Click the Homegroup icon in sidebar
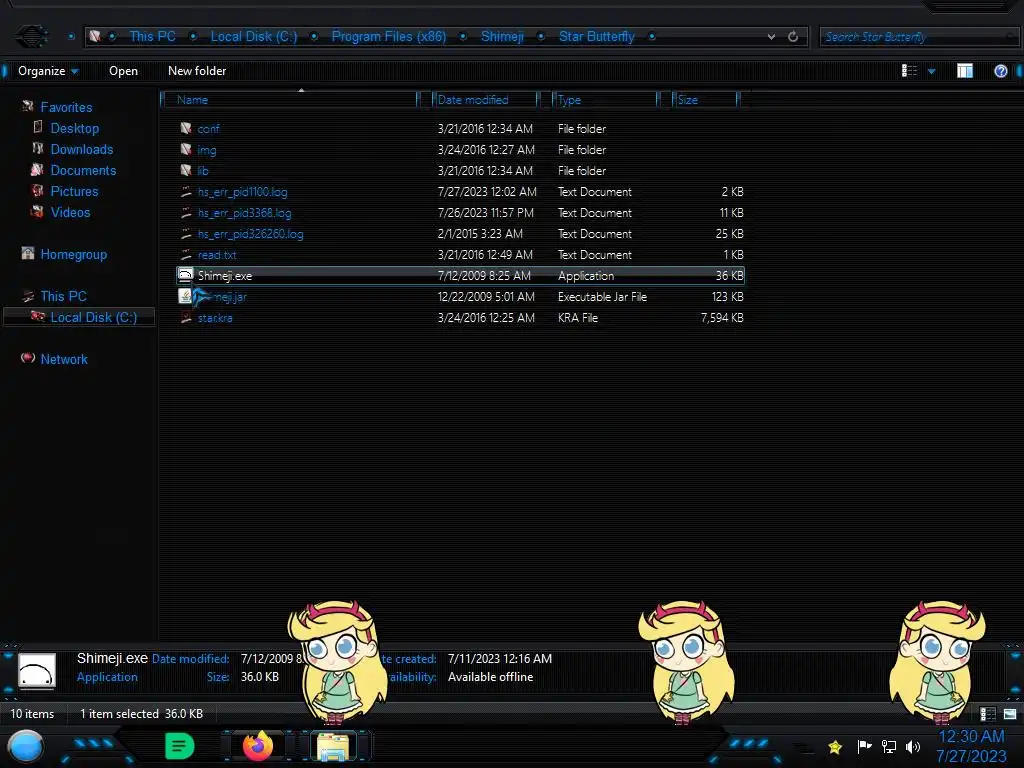Image resolution: width=1024 pixels, height=768 pixels. [27, 253]
